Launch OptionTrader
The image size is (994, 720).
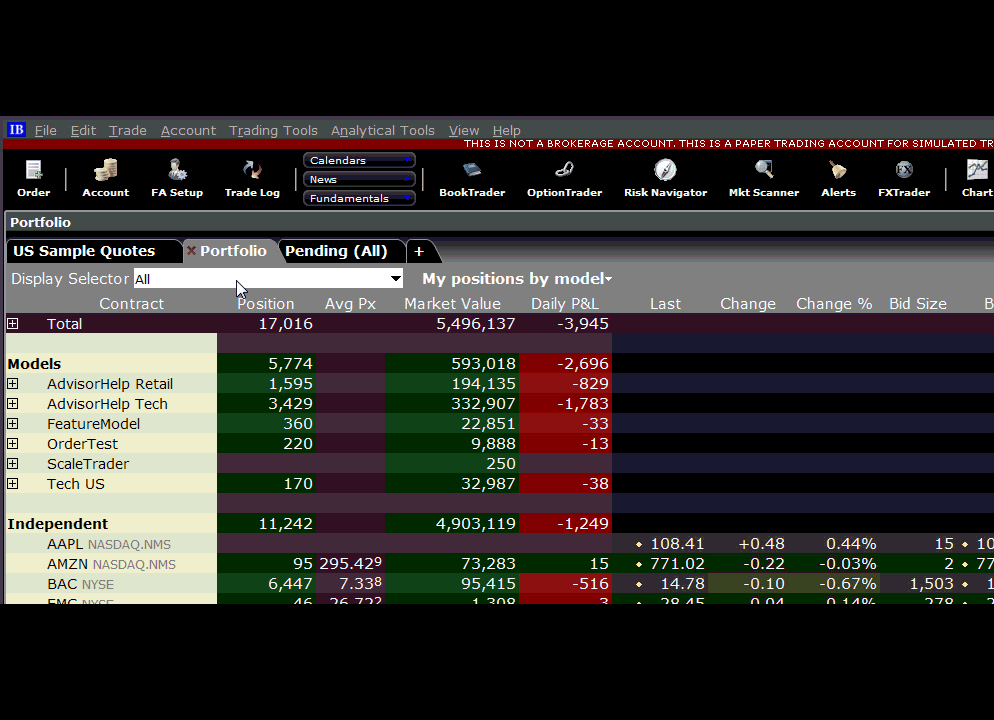564,177
